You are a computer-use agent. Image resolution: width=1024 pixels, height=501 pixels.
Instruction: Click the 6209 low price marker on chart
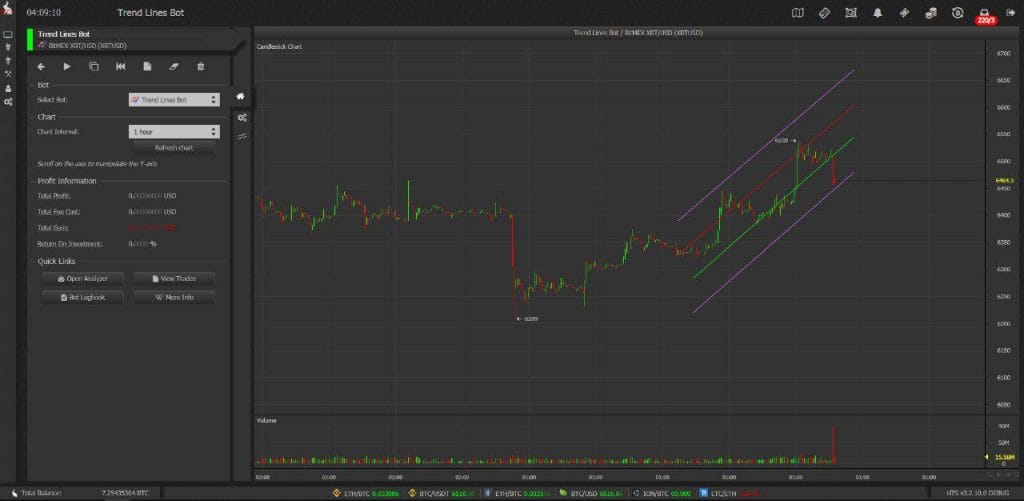[x=527, y=319]
